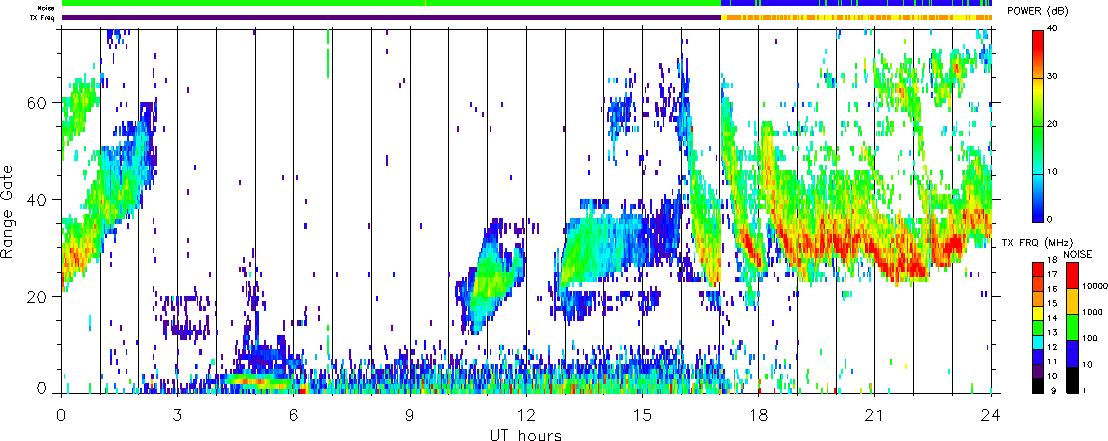Screen dimensions: 1108x441
Task: Pick the green swatch in the NOISE legend
Action: tap(1073, 327)
